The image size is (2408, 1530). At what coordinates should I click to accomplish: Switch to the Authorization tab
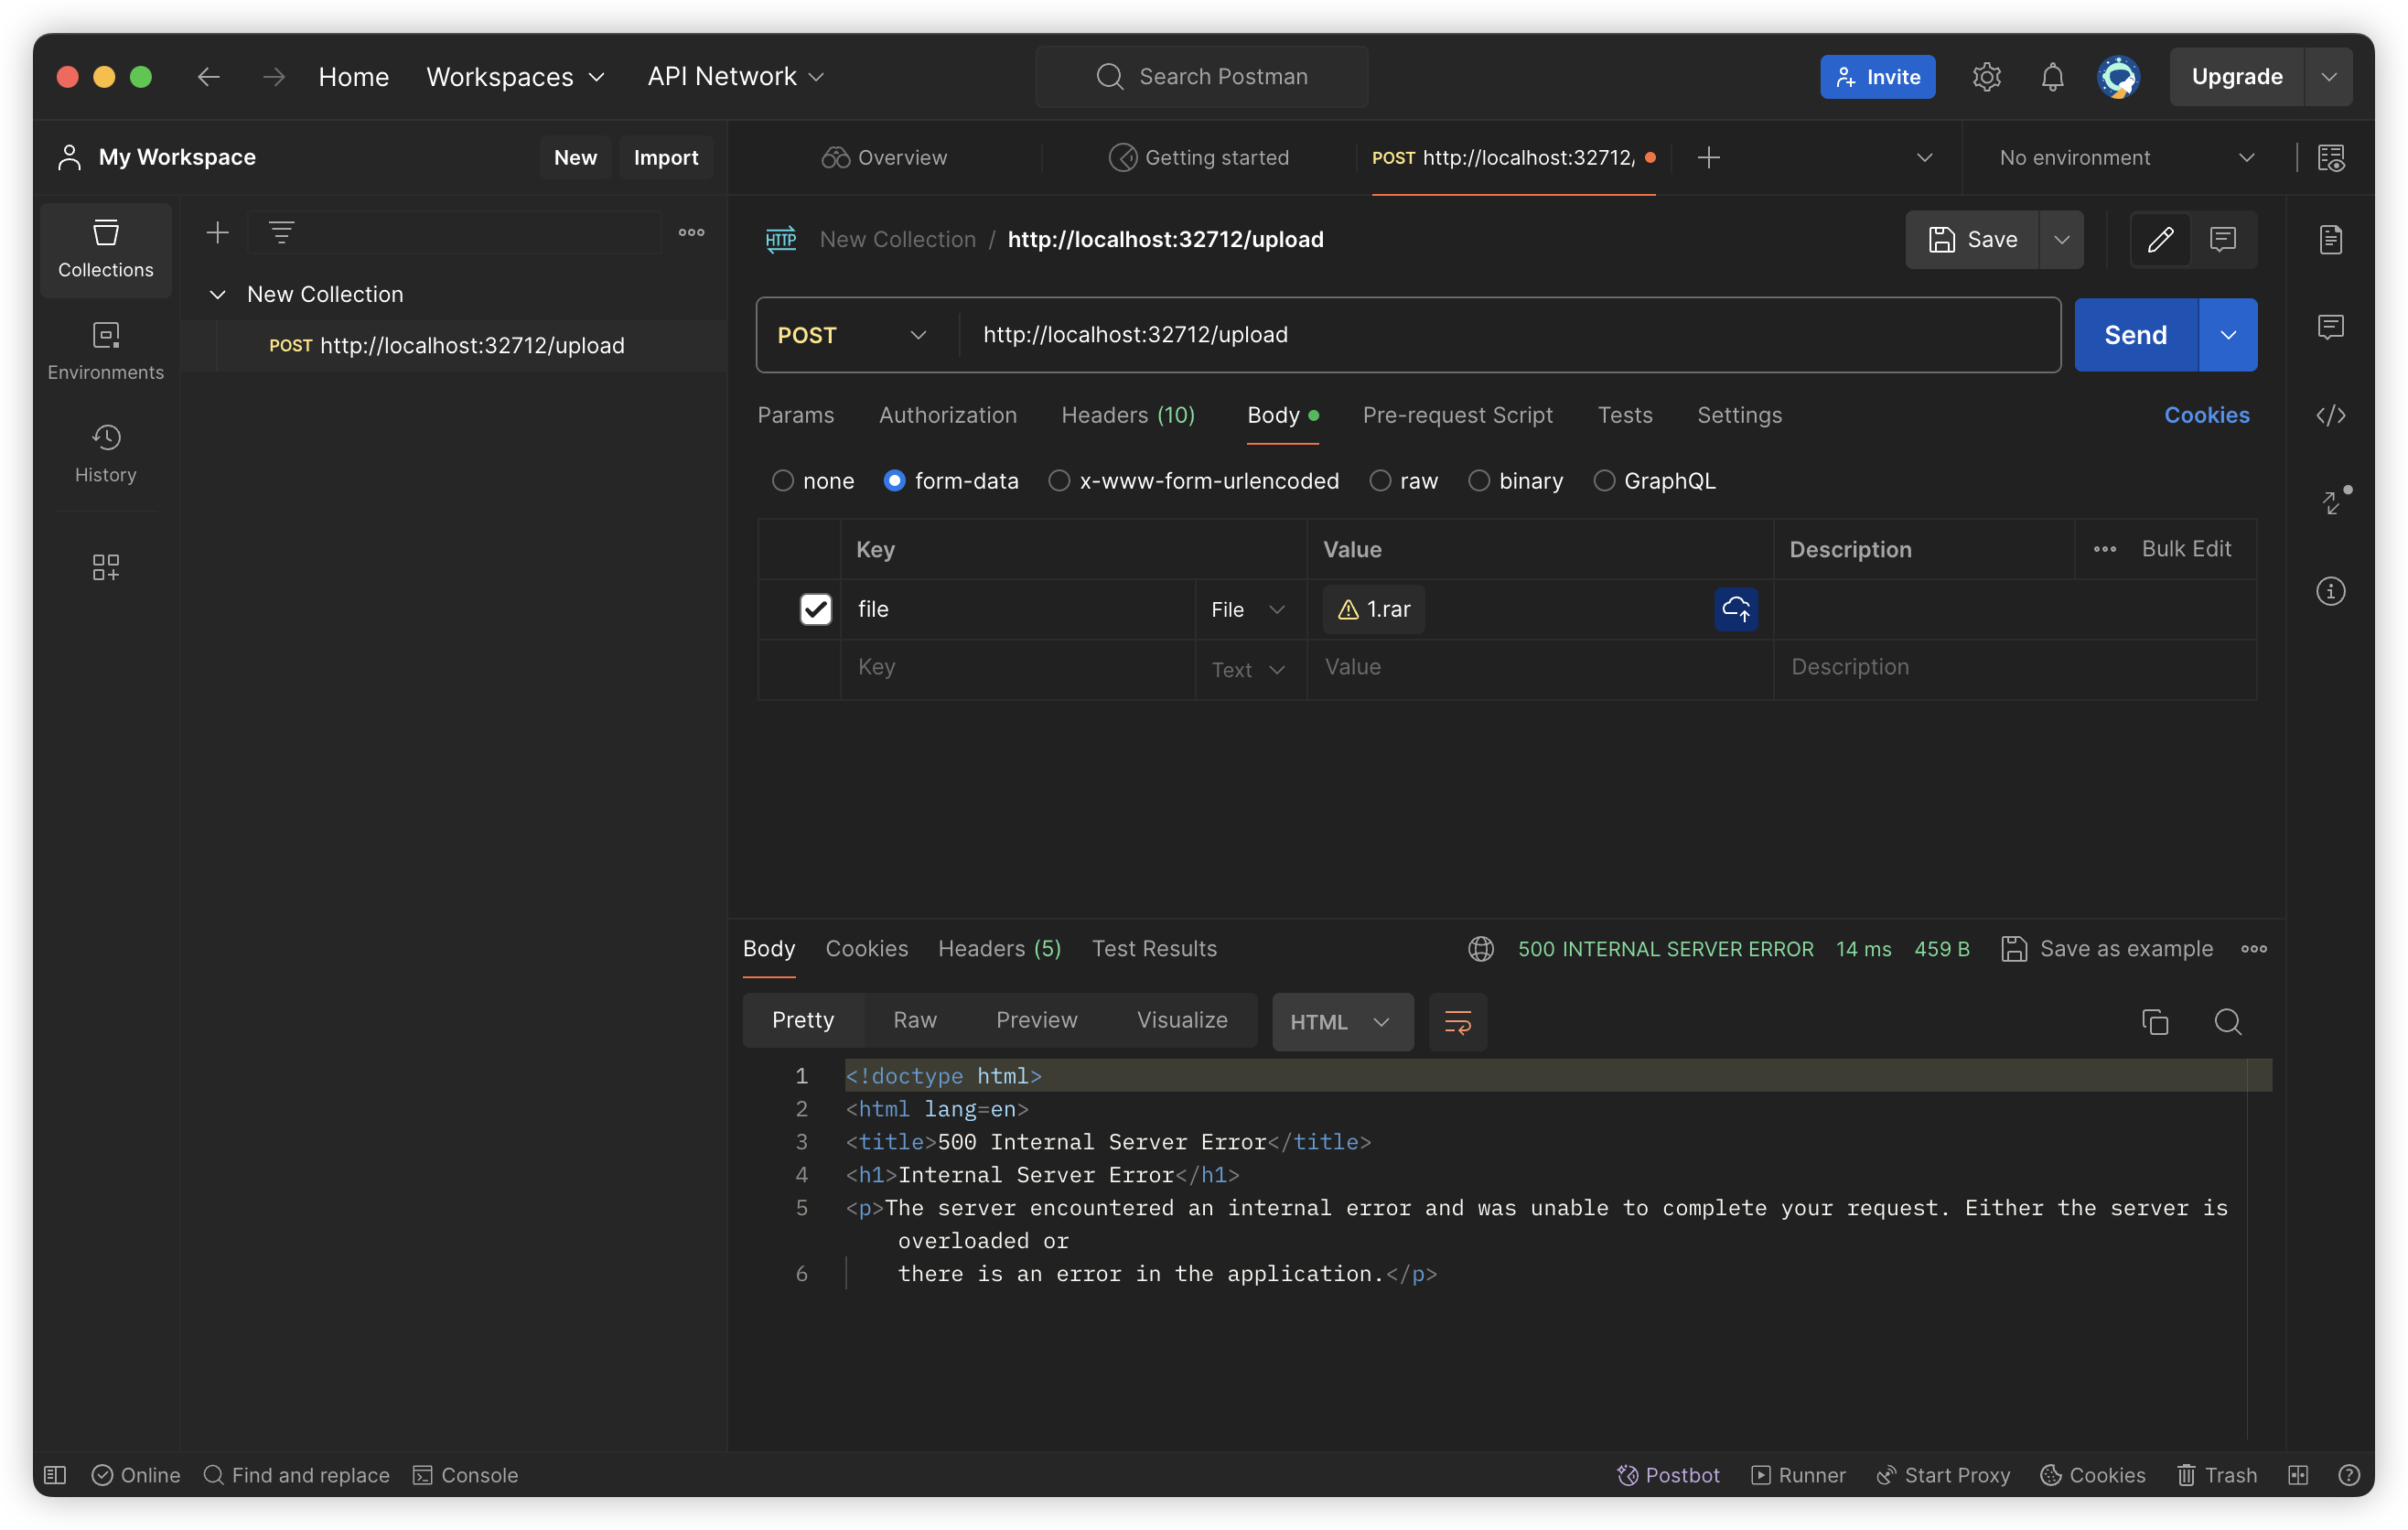pyautogui.click(x=947, y=415)
